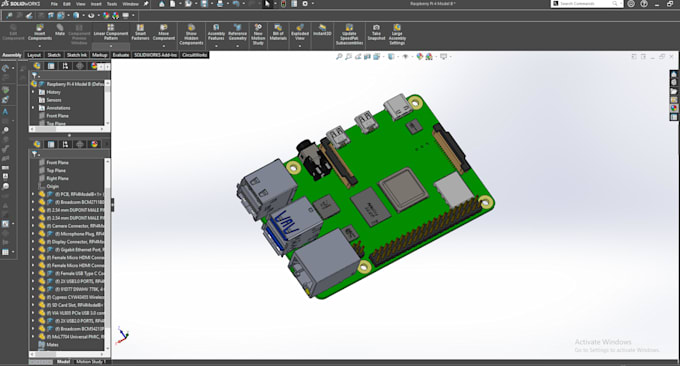Screen dimensions: 680x366
Task: Click the Take Snapshot tool
Action: coord(376,33)
